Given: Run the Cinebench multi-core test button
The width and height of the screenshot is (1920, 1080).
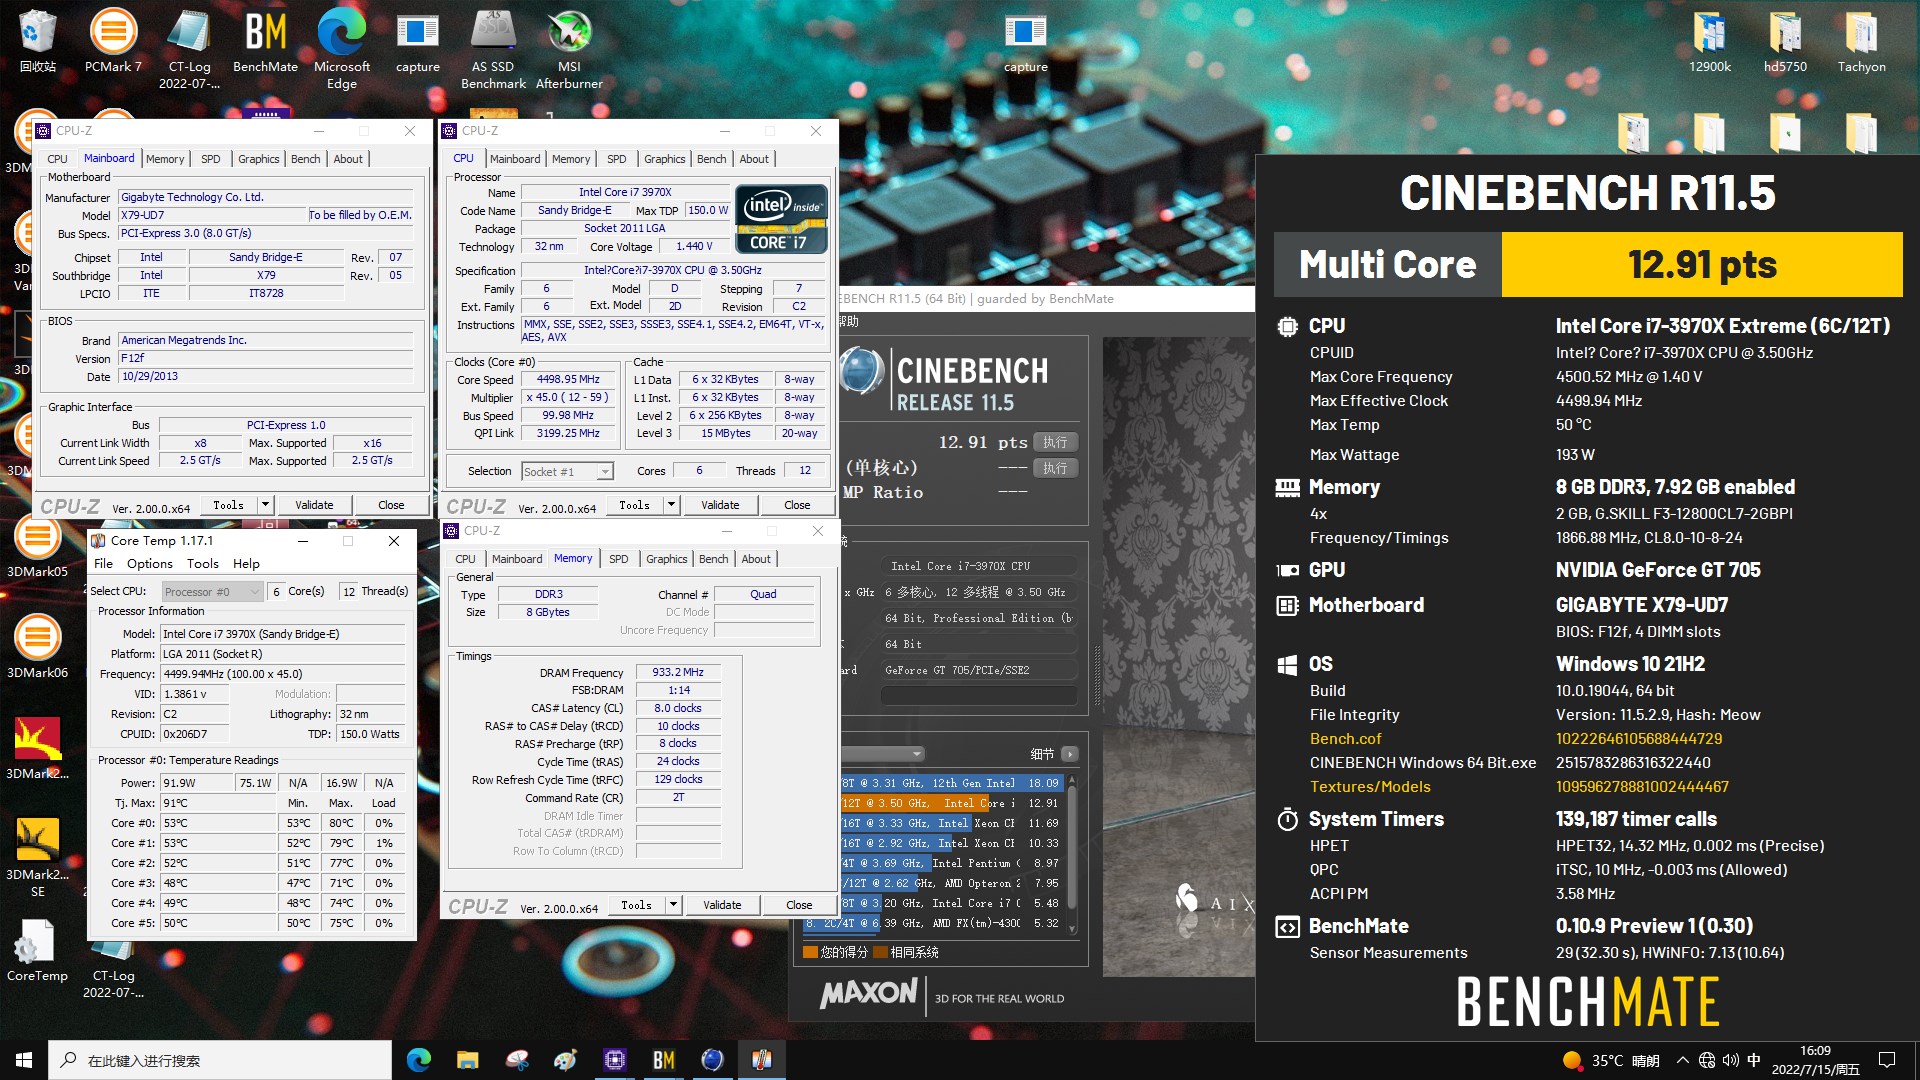Looking at the screenshot, I should point(1055,442).
